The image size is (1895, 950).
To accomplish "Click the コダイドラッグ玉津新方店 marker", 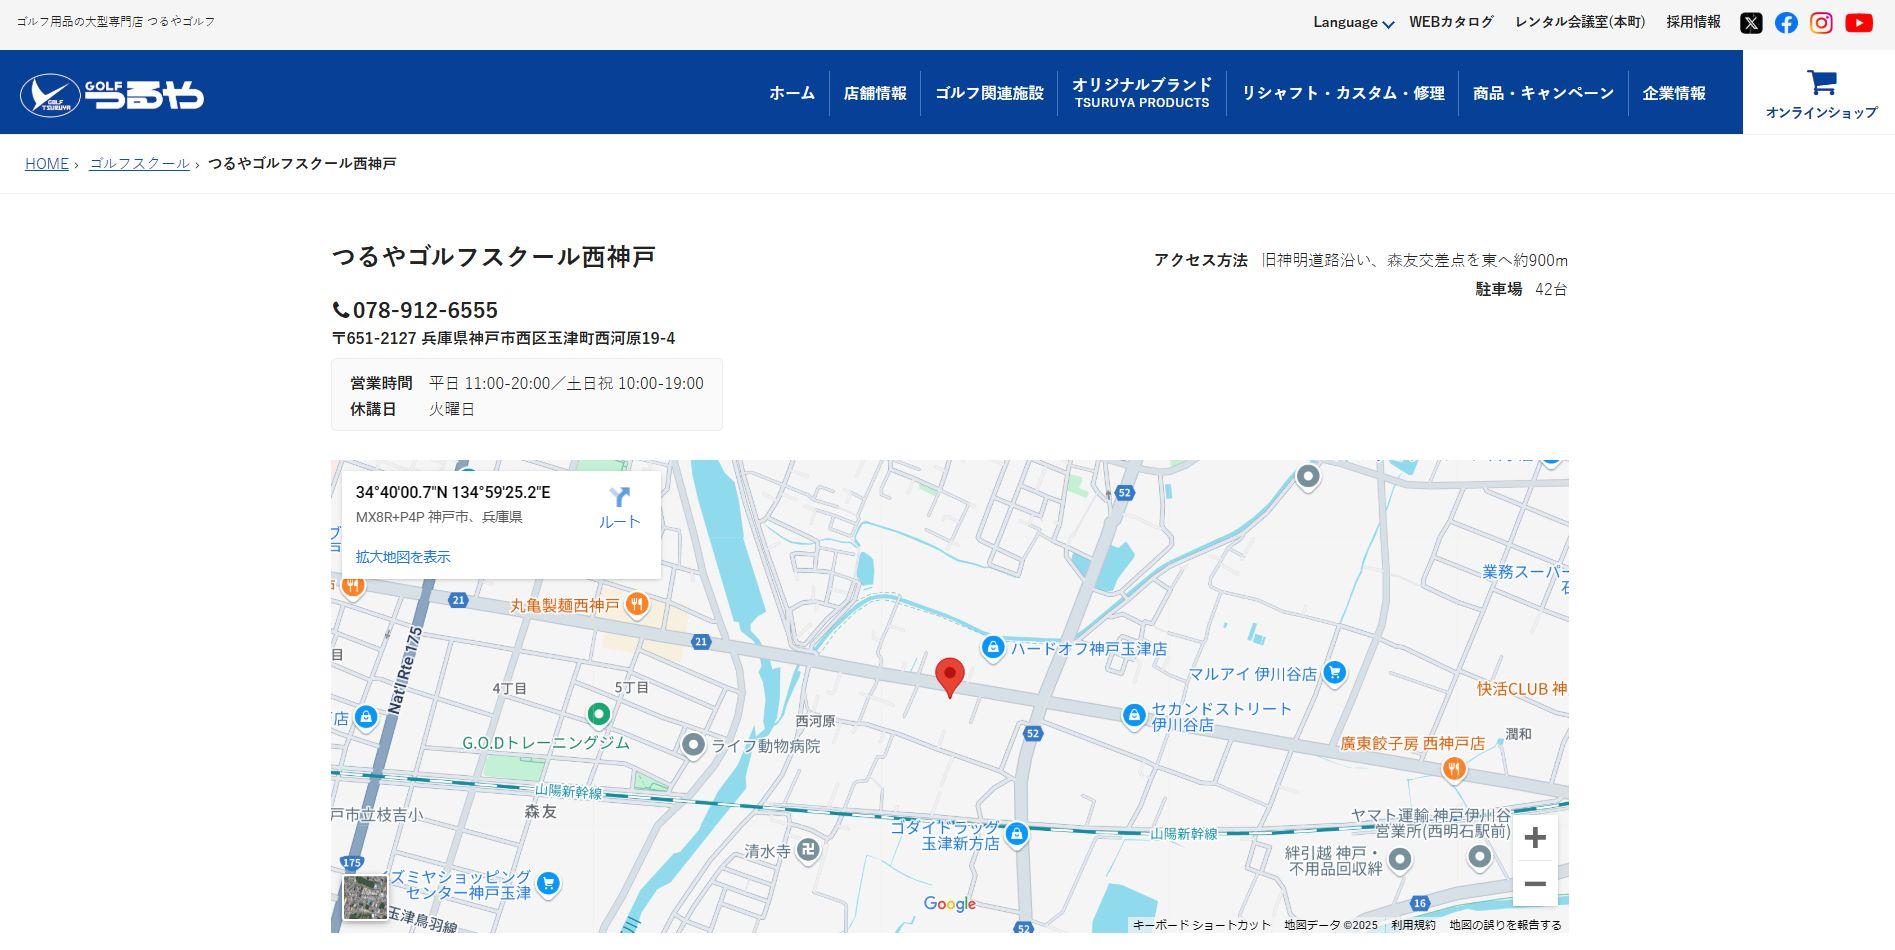I will click(1017, 834).
